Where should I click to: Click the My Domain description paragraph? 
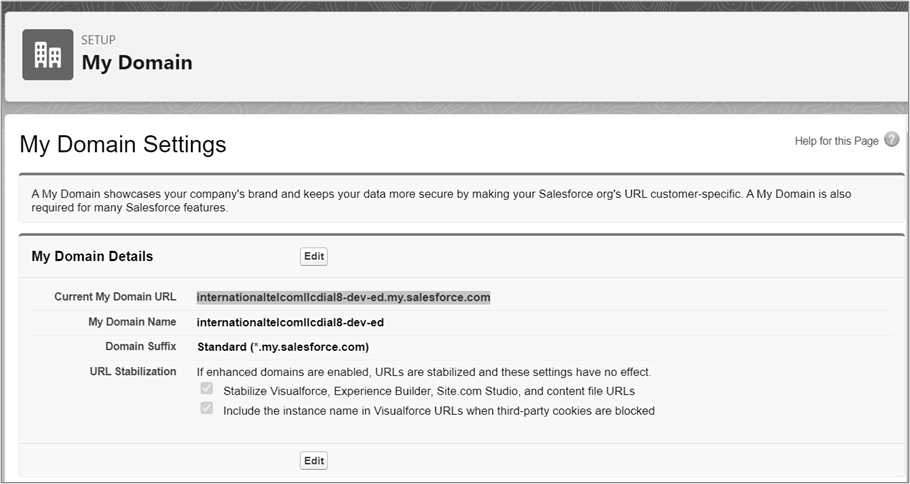(x=441, y=201)
